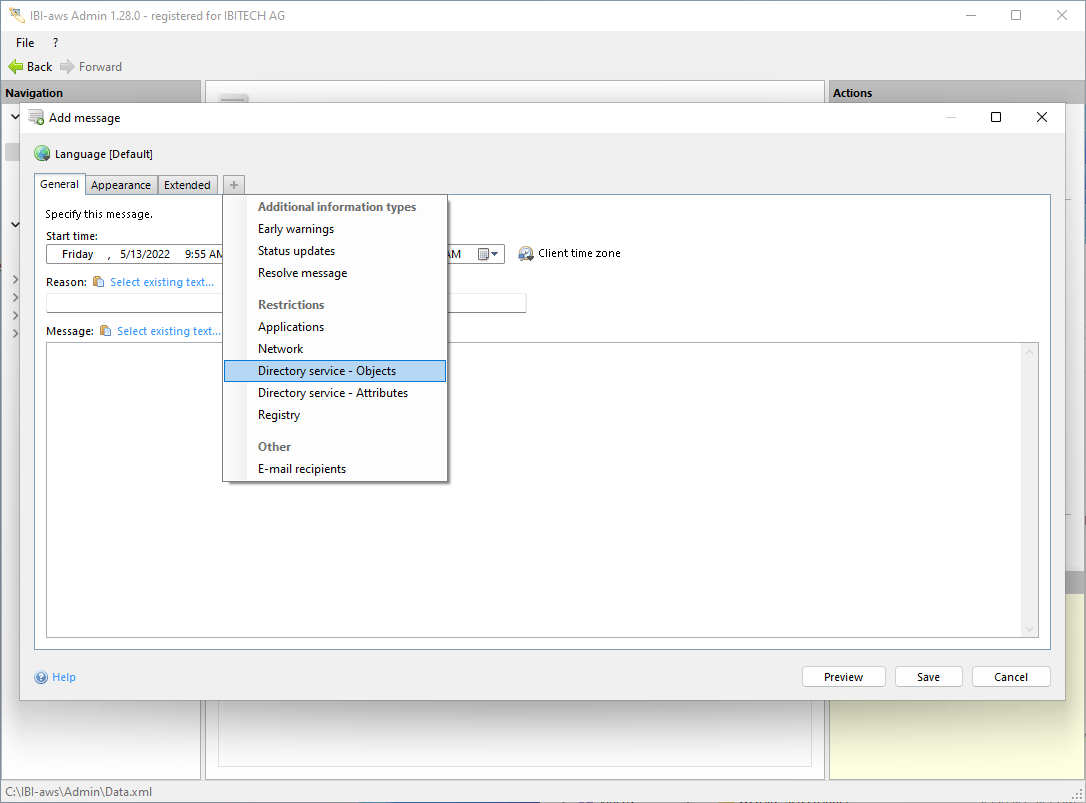This screenshot has height=803, width=1086.
Task: Switch to the Appearance tab
Action: [x=121, y=185]
